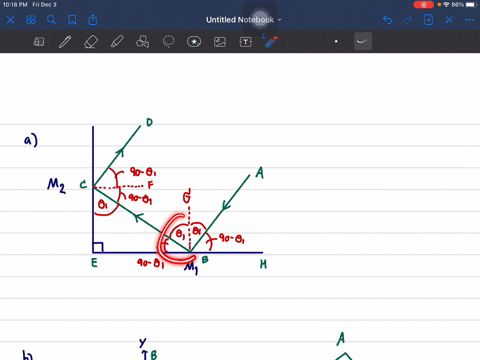The height and width of the screenshot is (360, 480).
Task: Tap the battery indicator in status bar
Action: point(471,5)
